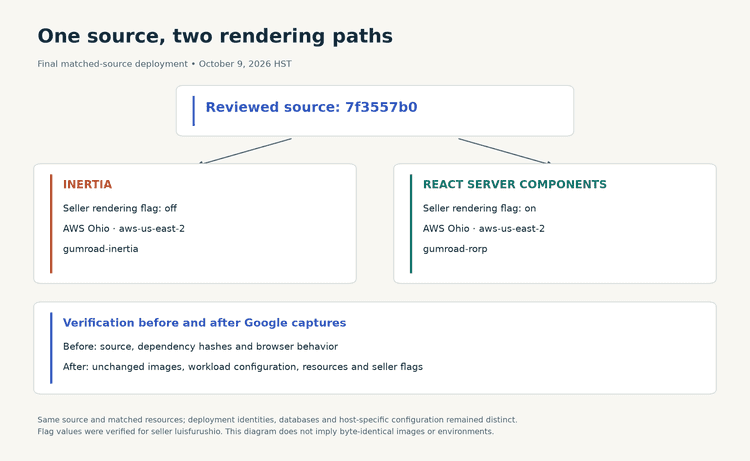
Task: Click the subtitle "Final matched-source deployment • October 9, 2026 HST"
Action: point(165,64)
